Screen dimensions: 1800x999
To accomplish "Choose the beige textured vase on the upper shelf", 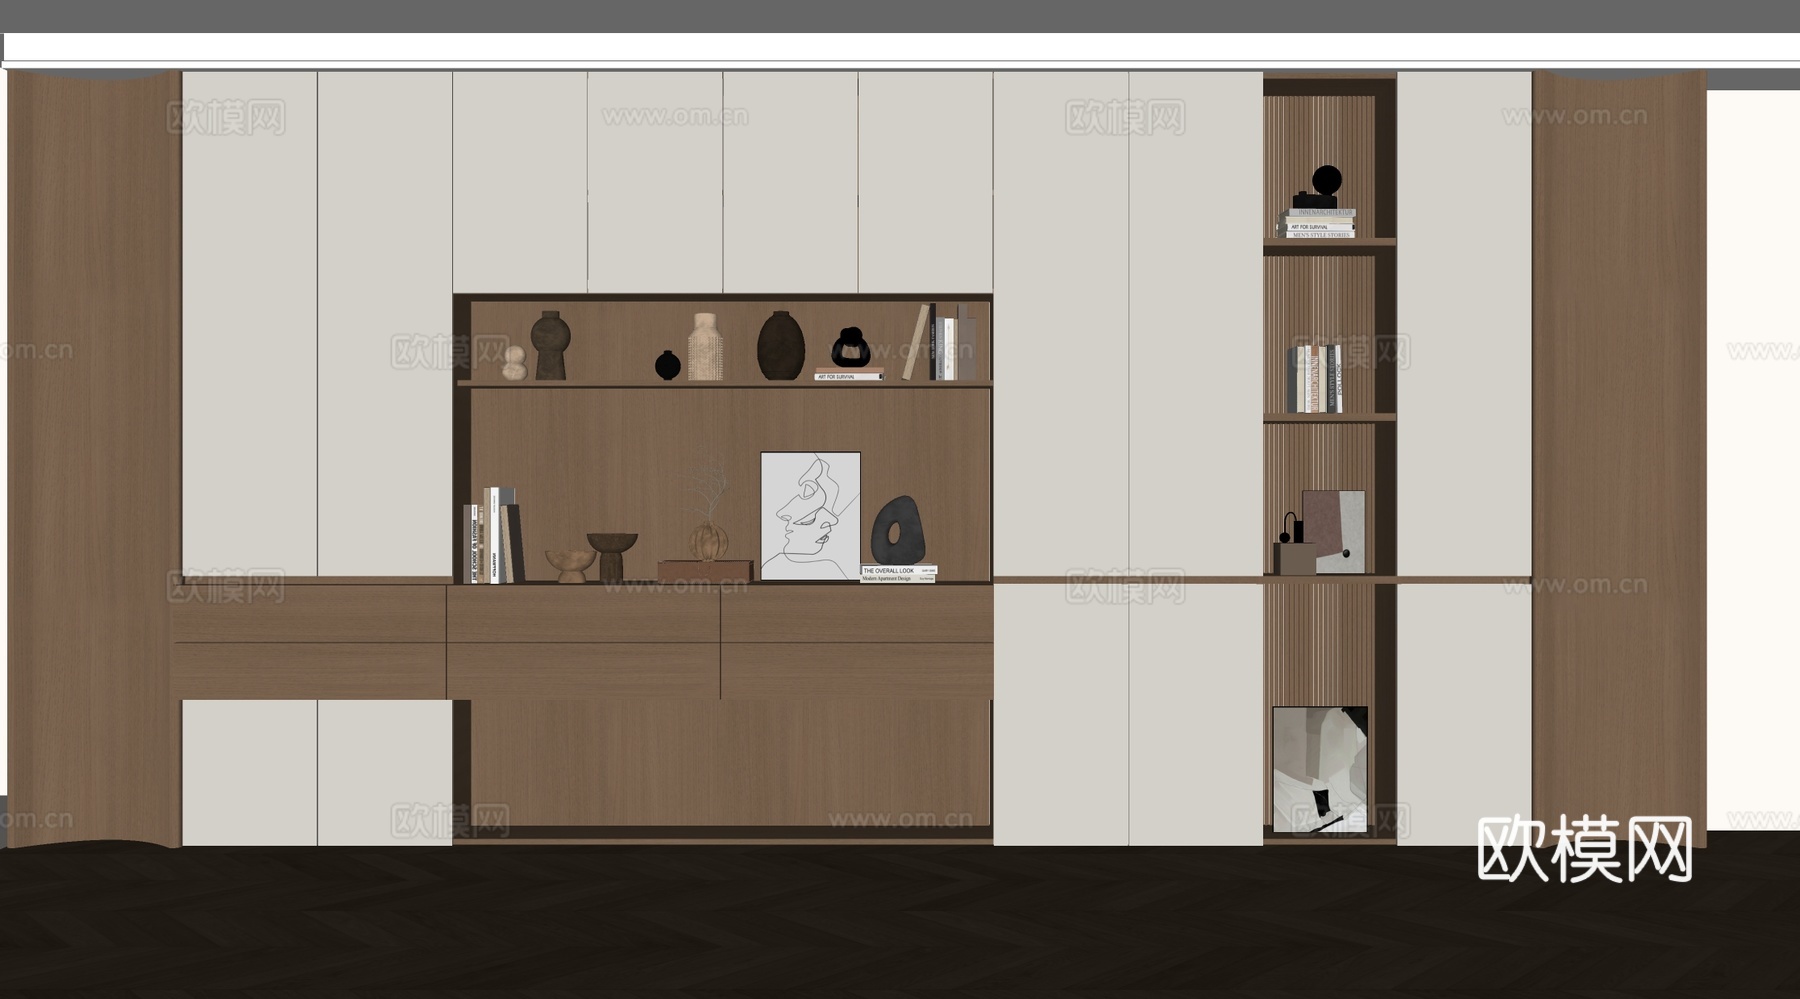I will tap(705, 346).
